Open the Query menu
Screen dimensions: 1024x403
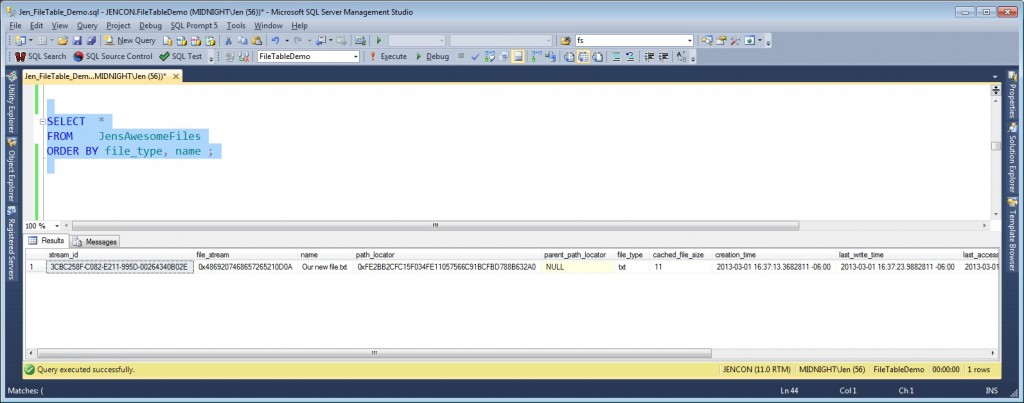[87, 25]
